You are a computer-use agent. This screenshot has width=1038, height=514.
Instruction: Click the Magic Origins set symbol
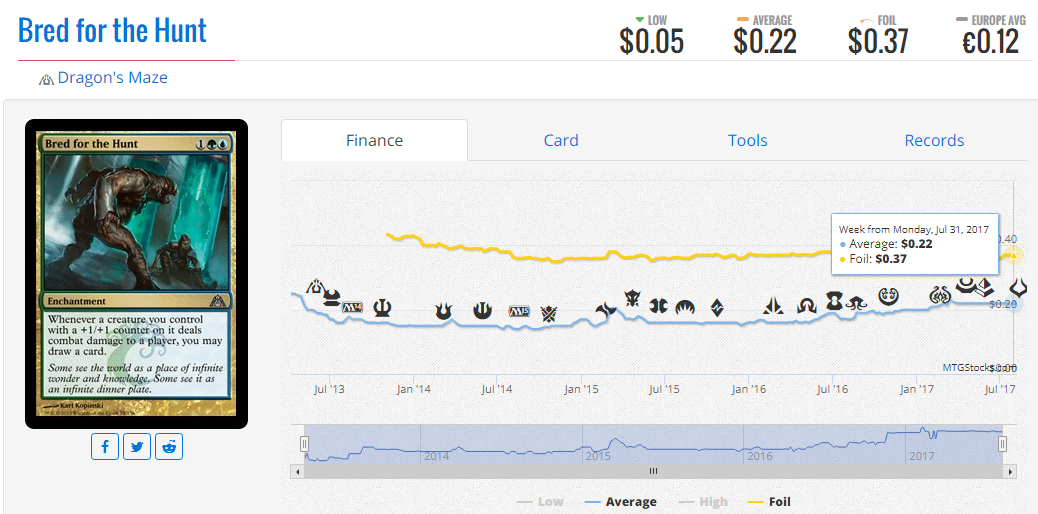(684, 307)
